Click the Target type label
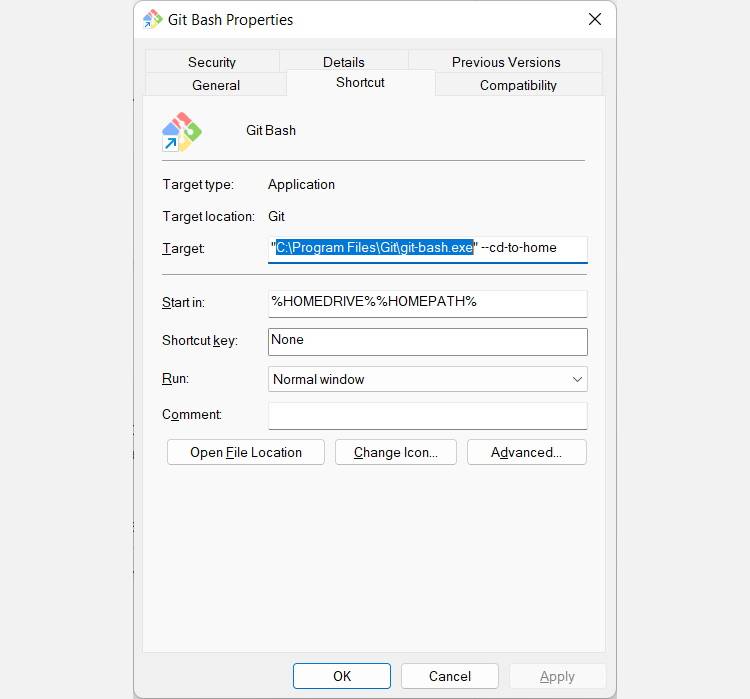750x699 pixels. click(198, 185)
